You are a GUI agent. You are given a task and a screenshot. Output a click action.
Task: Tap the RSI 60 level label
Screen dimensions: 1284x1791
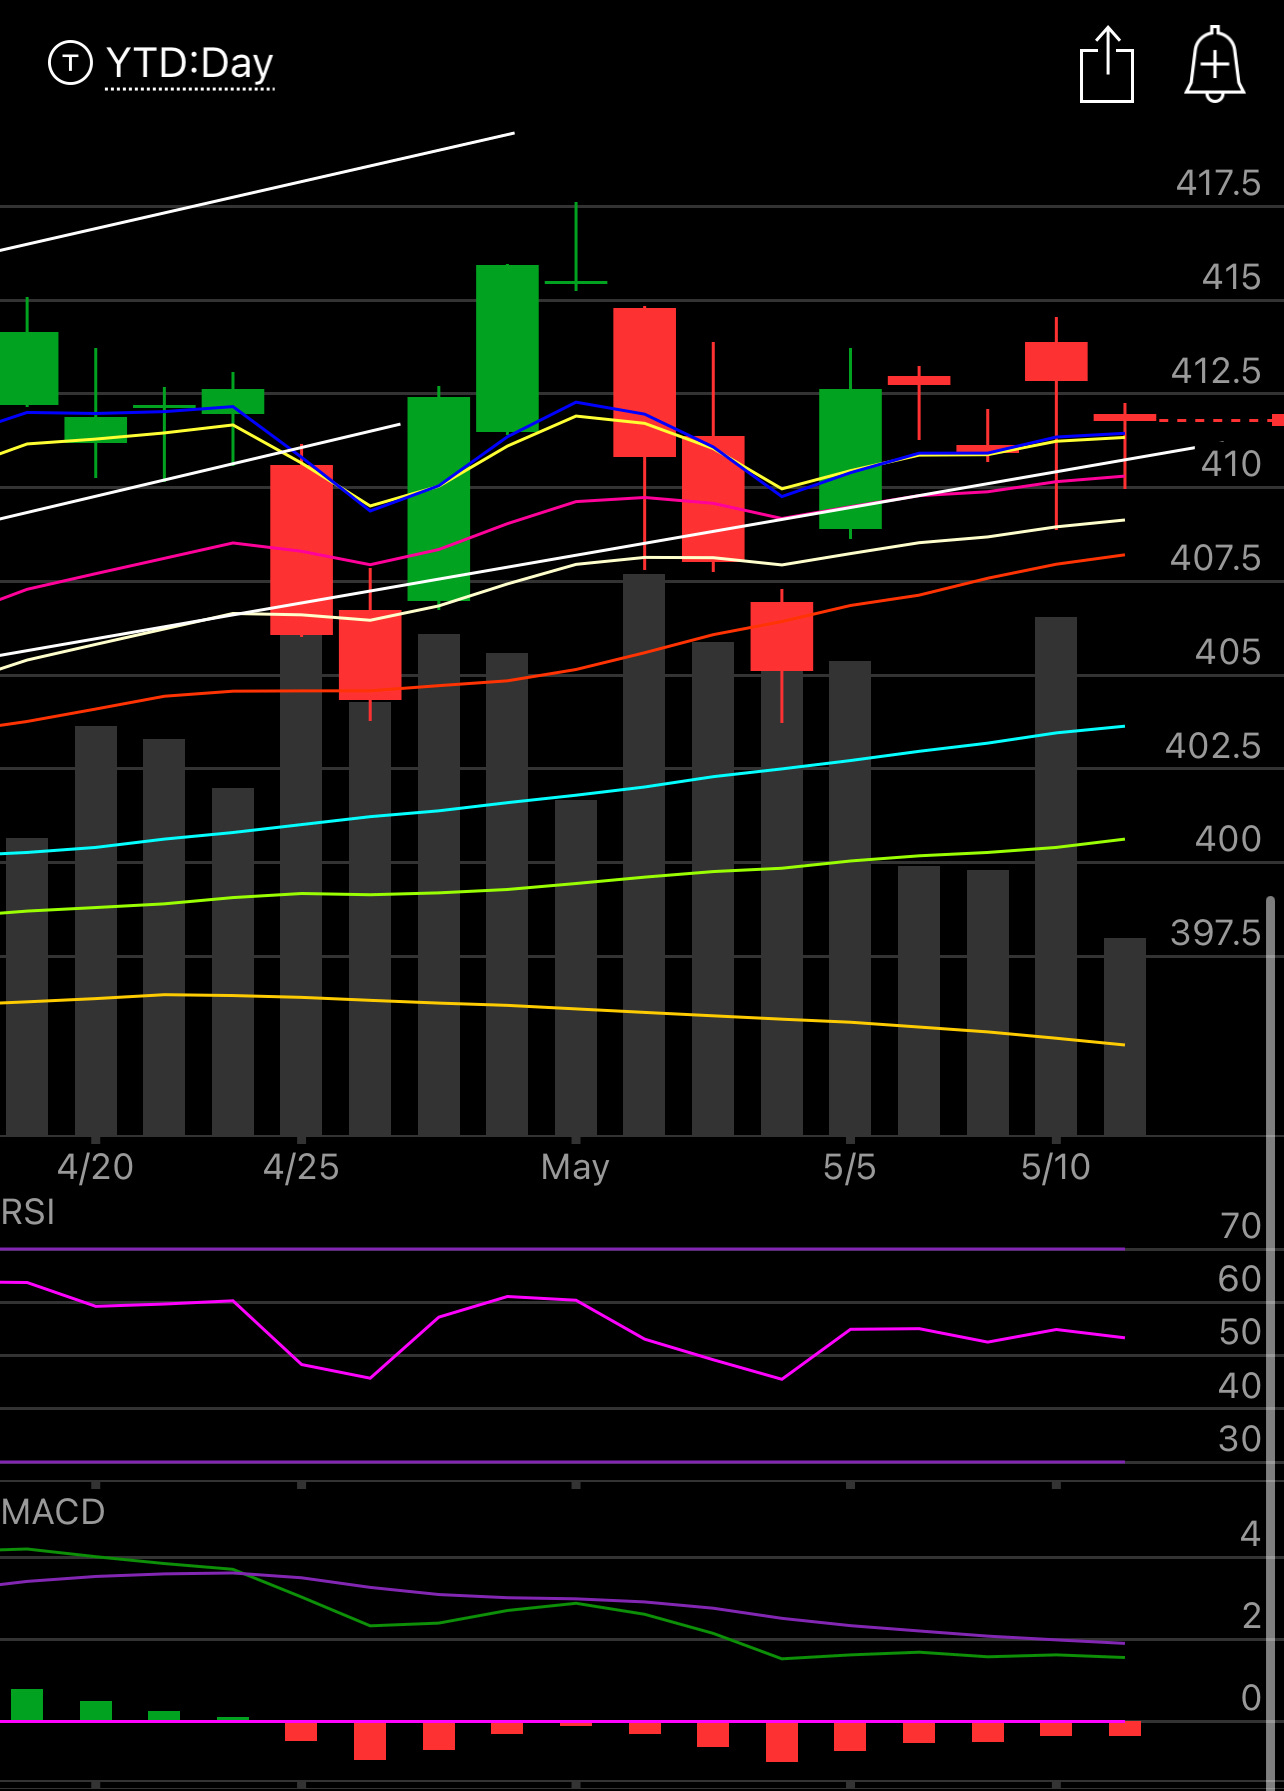click(x=1240, y=1279)
